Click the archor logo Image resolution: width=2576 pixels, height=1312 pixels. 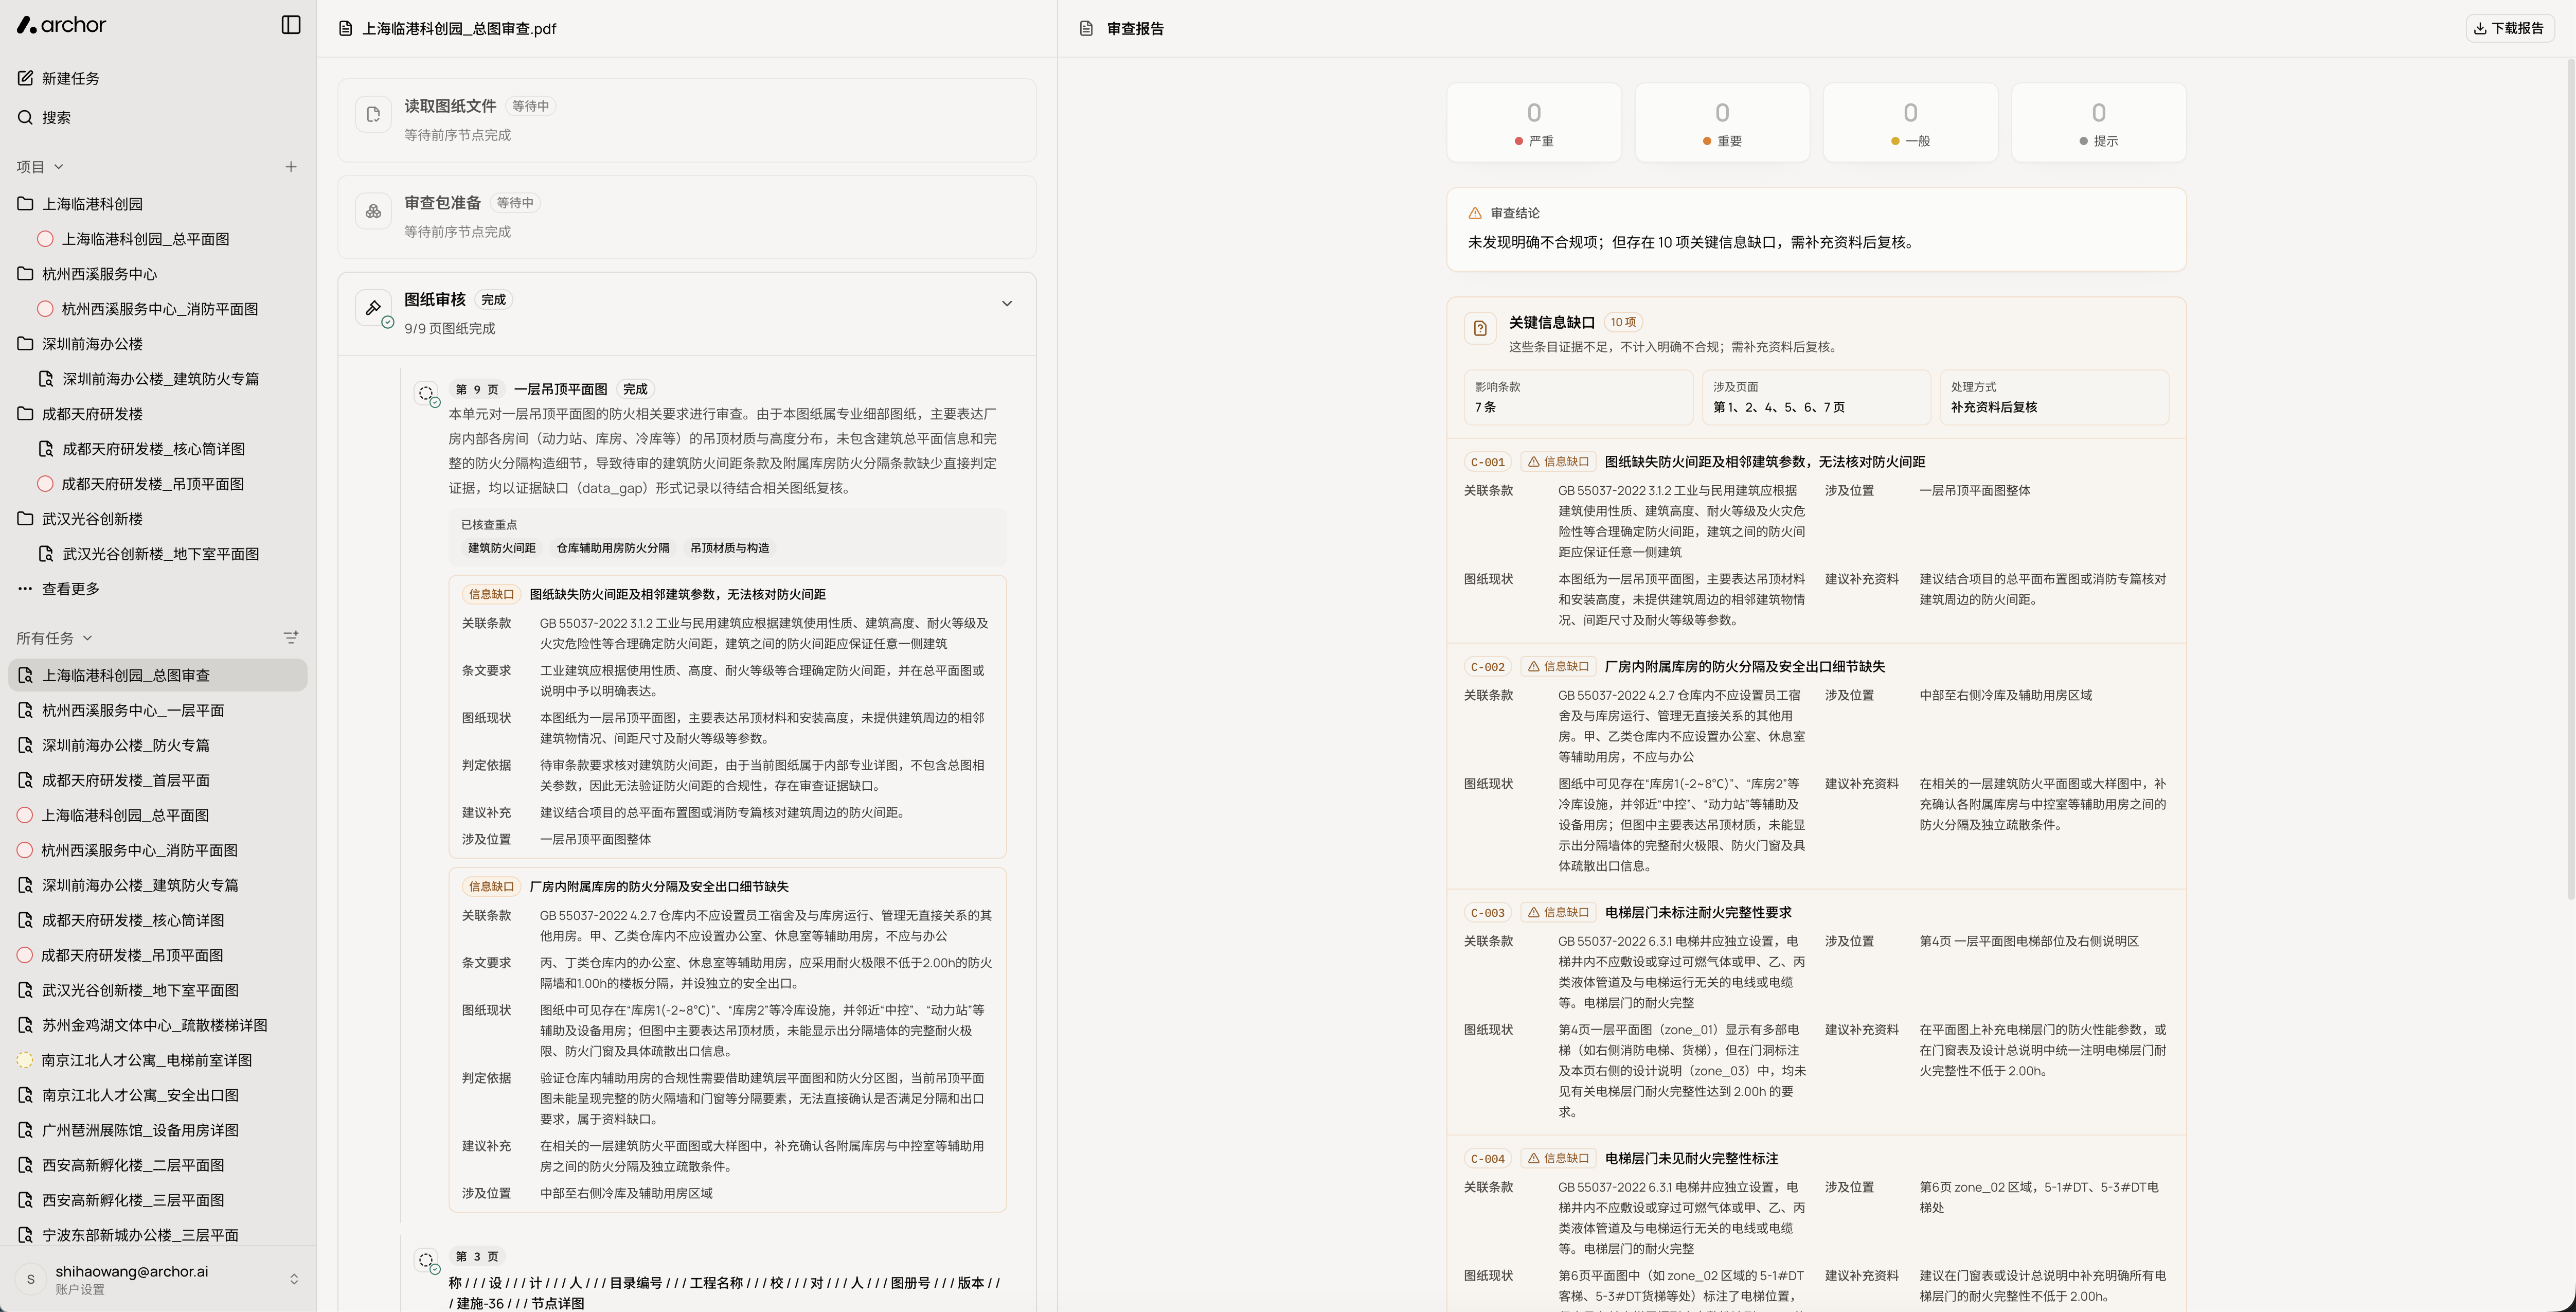point(61,25)
